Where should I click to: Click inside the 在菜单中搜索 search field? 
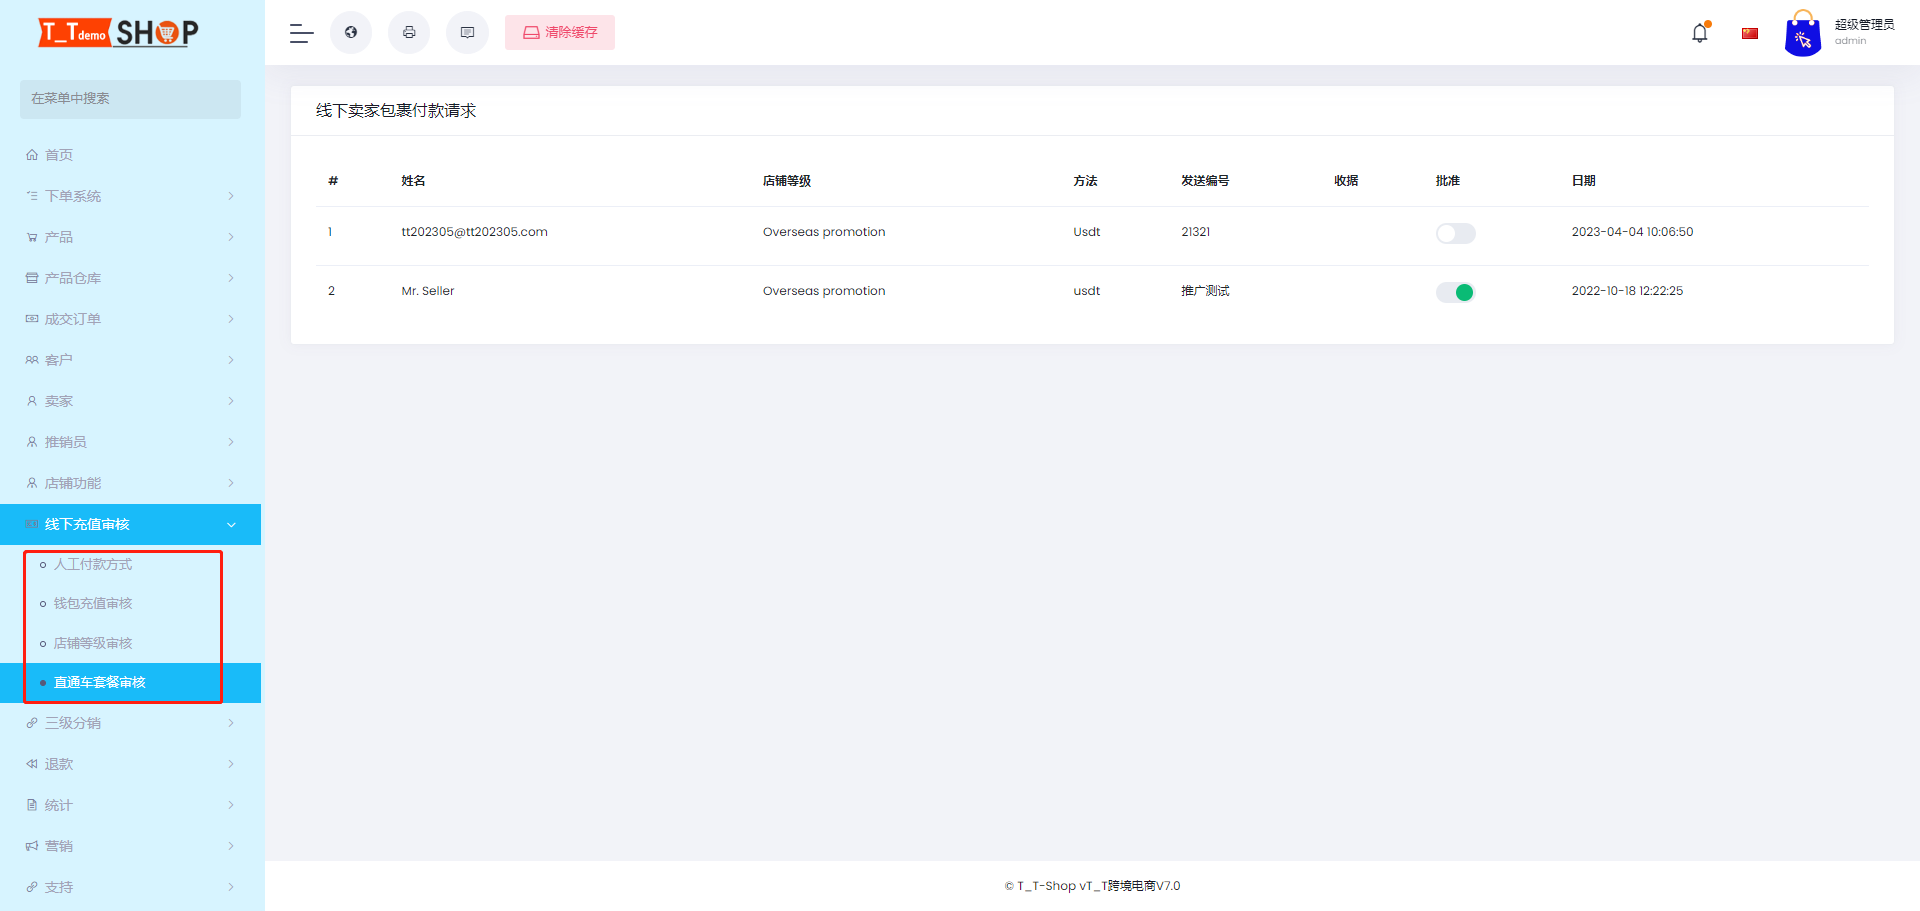130,99
